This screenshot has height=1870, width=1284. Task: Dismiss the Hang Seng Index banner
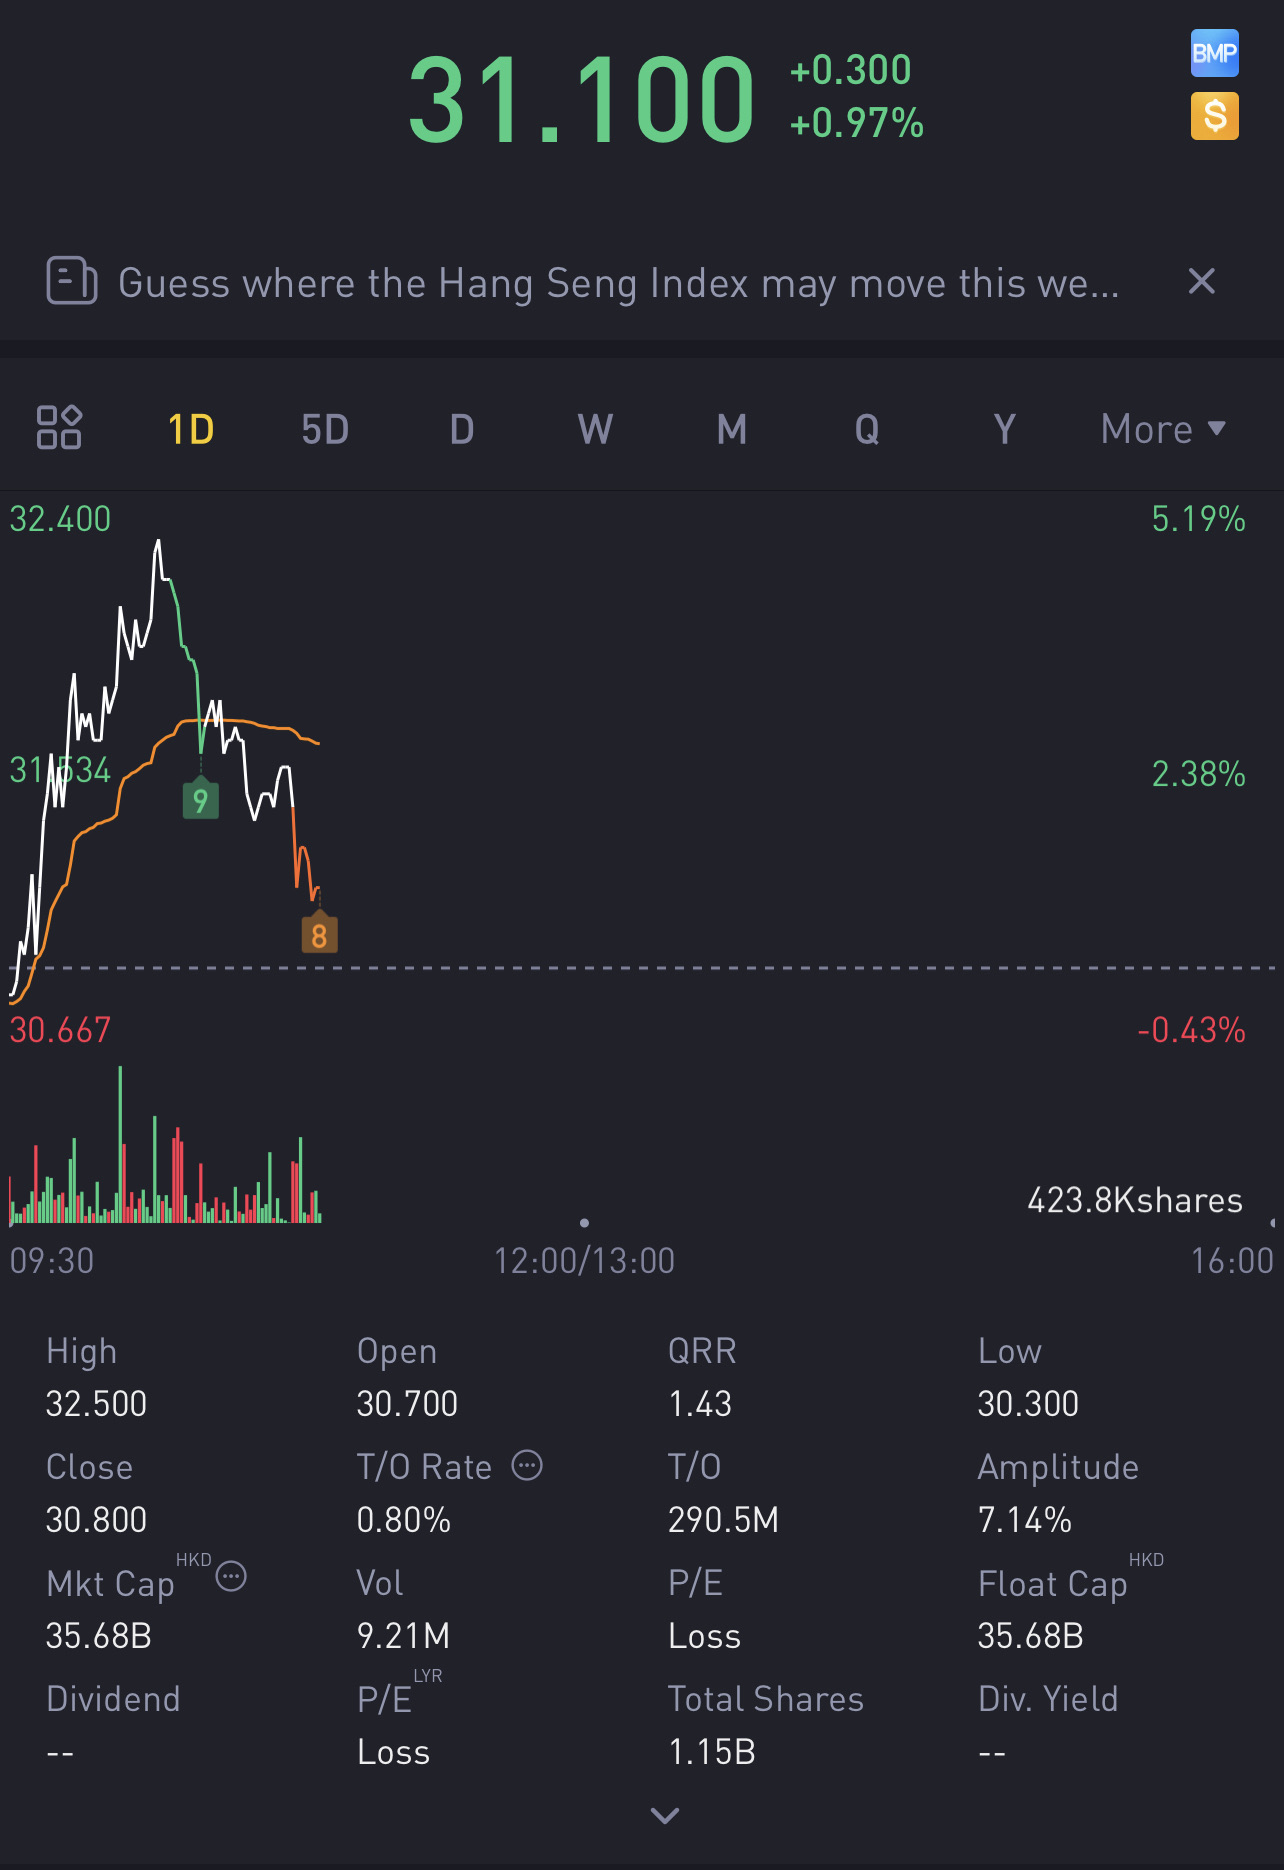click(x=1201, y=282)
